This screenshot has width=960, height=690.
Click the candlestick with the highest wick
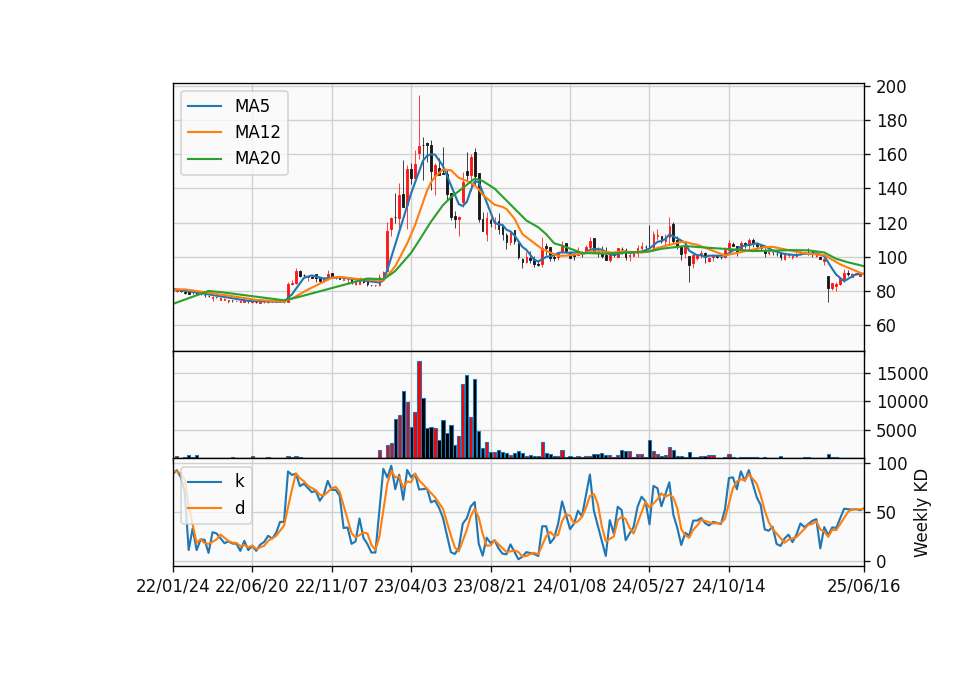point(419,128)
